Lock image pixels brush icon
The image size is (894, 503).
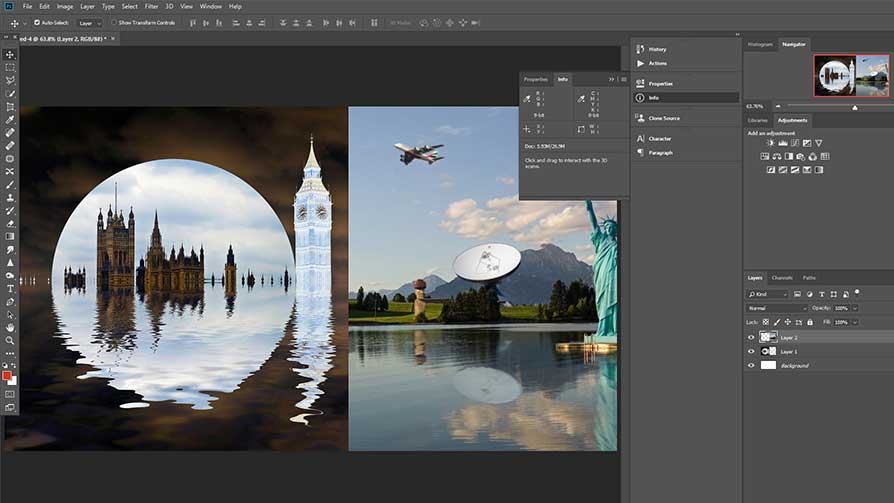click(777, 322)
